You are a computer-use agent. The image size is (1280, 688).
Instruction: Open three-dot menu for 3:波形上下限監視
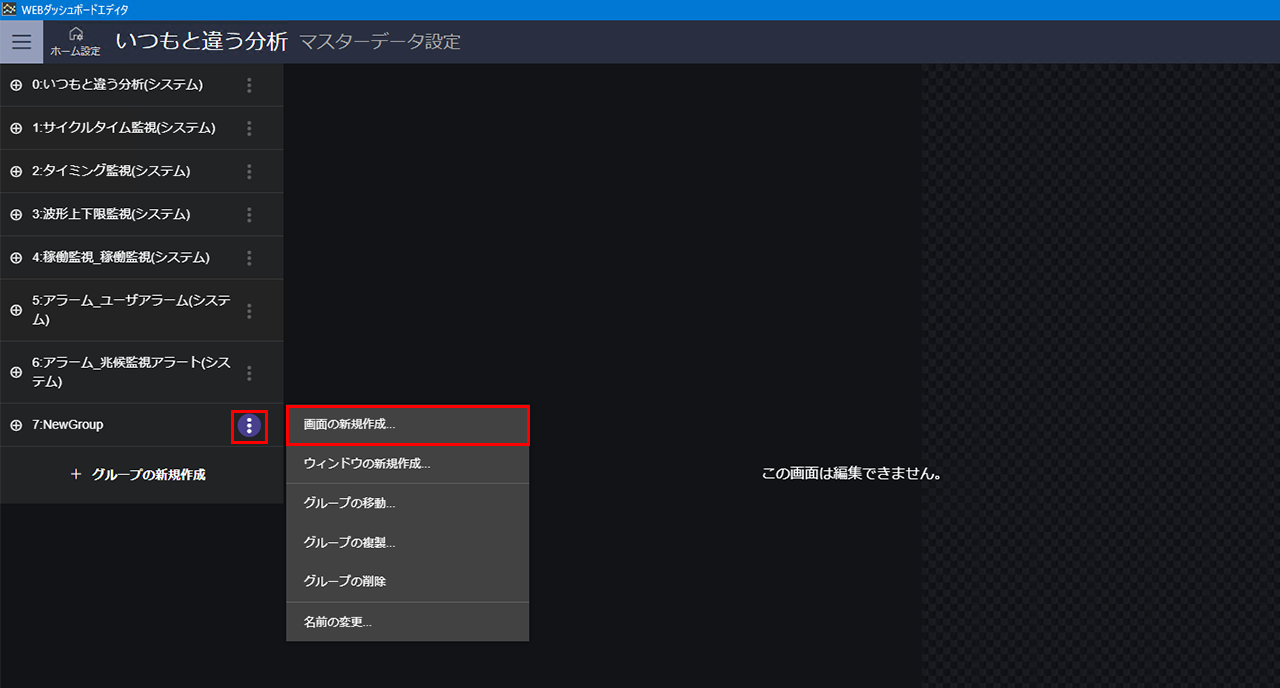coord(249,215)
